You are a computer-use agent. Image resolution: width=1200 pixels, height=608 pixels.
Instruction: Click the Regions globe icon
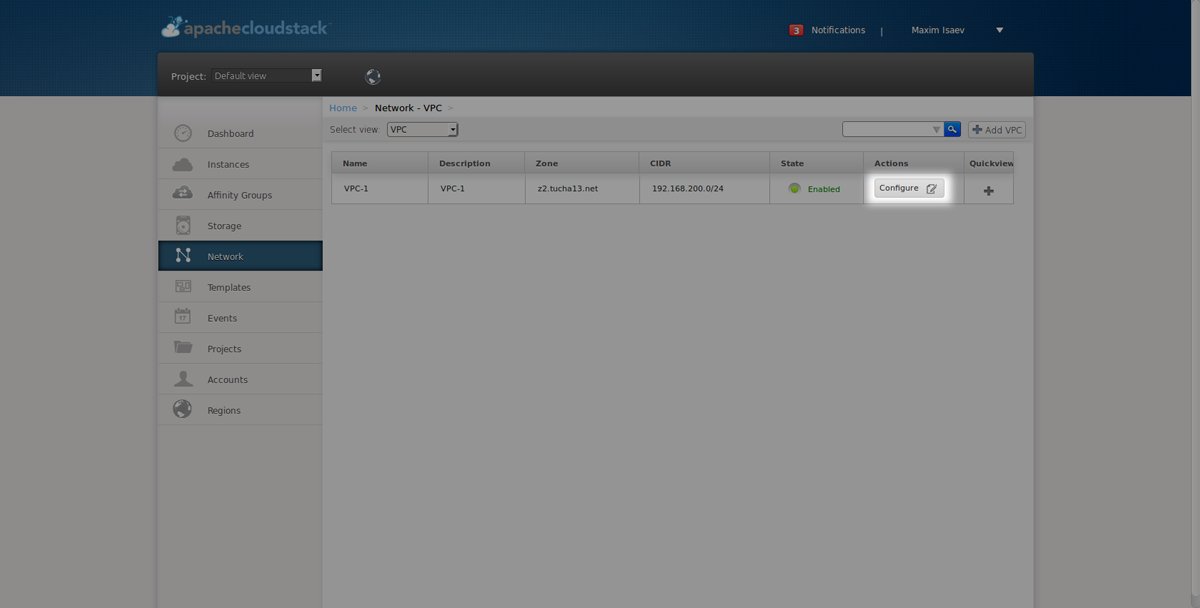click(183, 409)
